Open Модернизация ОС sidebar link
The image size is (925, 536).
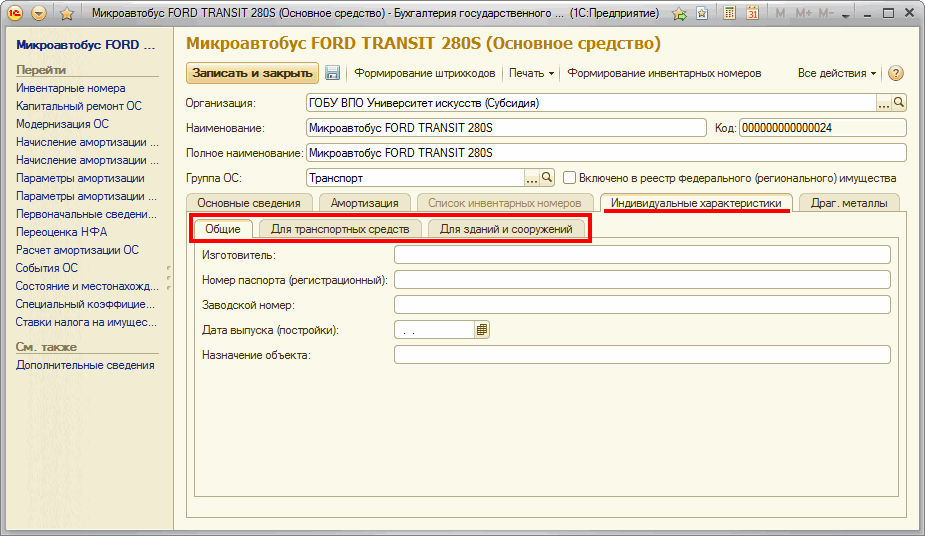click(x=63, y=124)
